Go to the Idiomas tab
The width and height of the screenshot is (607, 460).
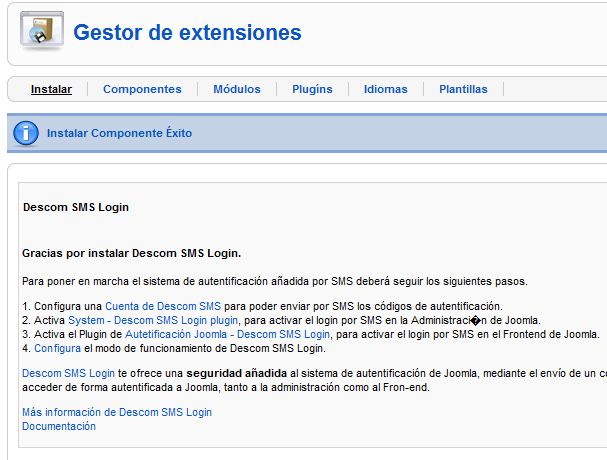pyautogui.click(x=386, y=89)
